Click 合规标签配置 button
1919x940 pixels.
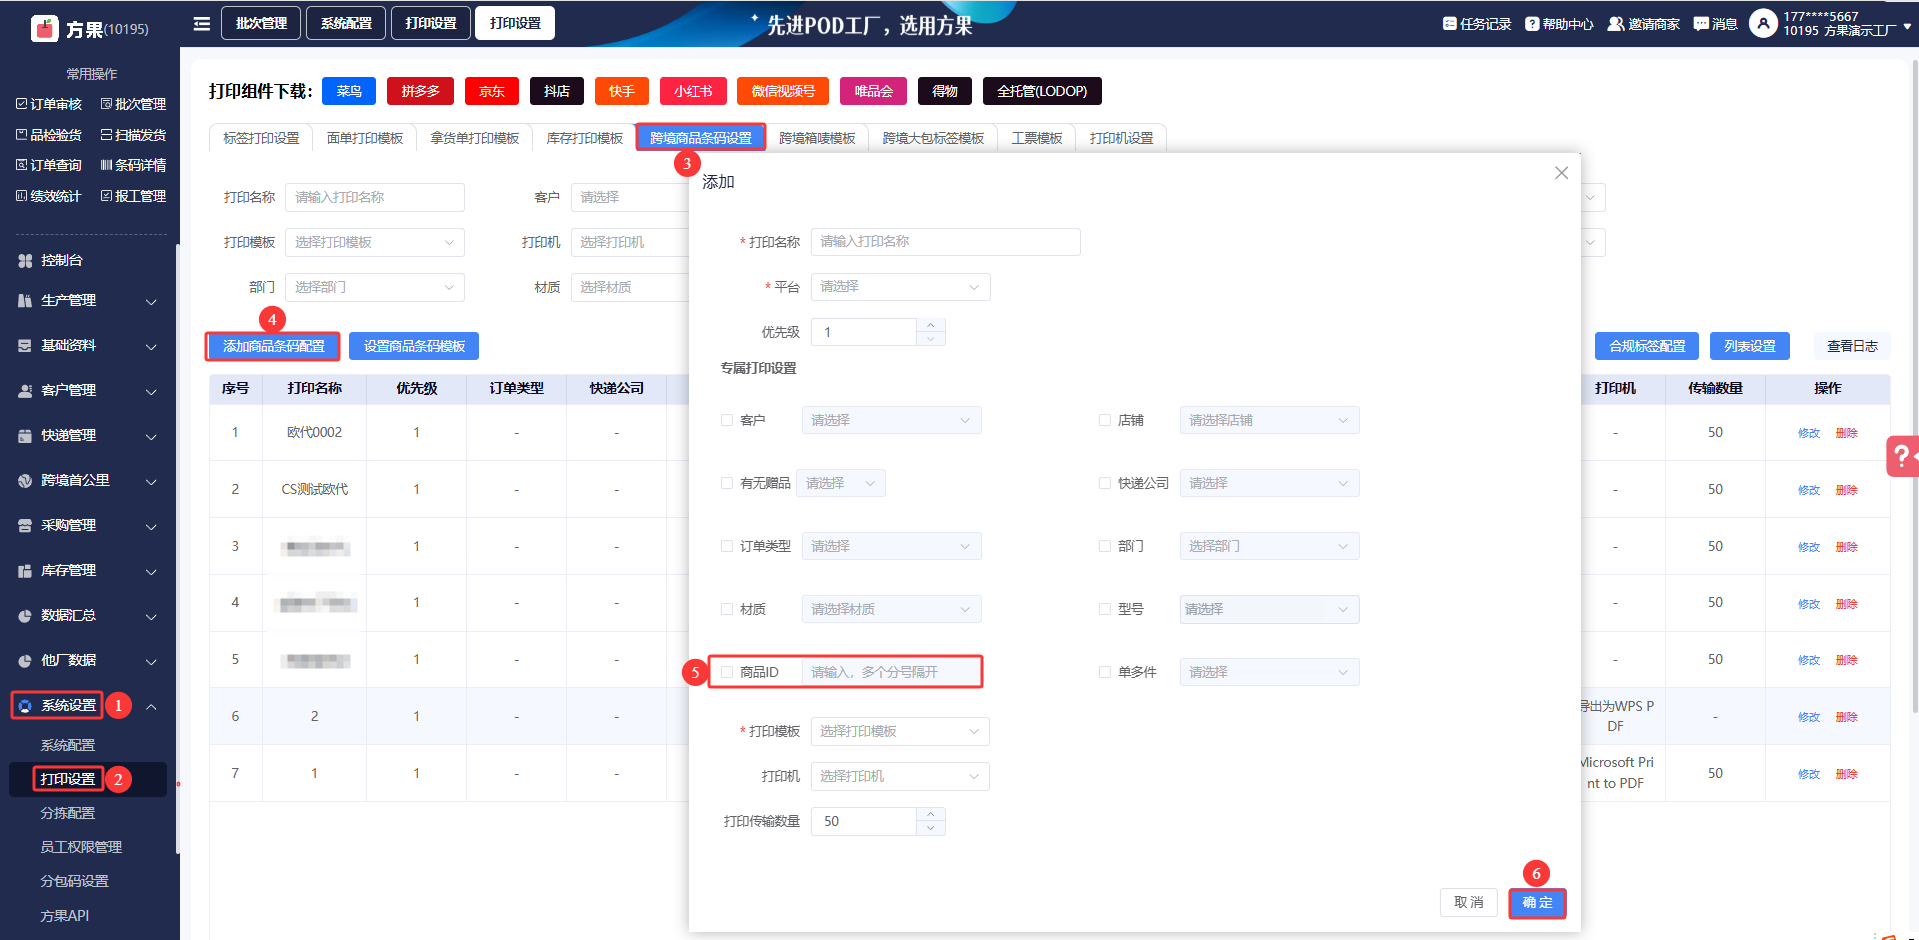1647,346
